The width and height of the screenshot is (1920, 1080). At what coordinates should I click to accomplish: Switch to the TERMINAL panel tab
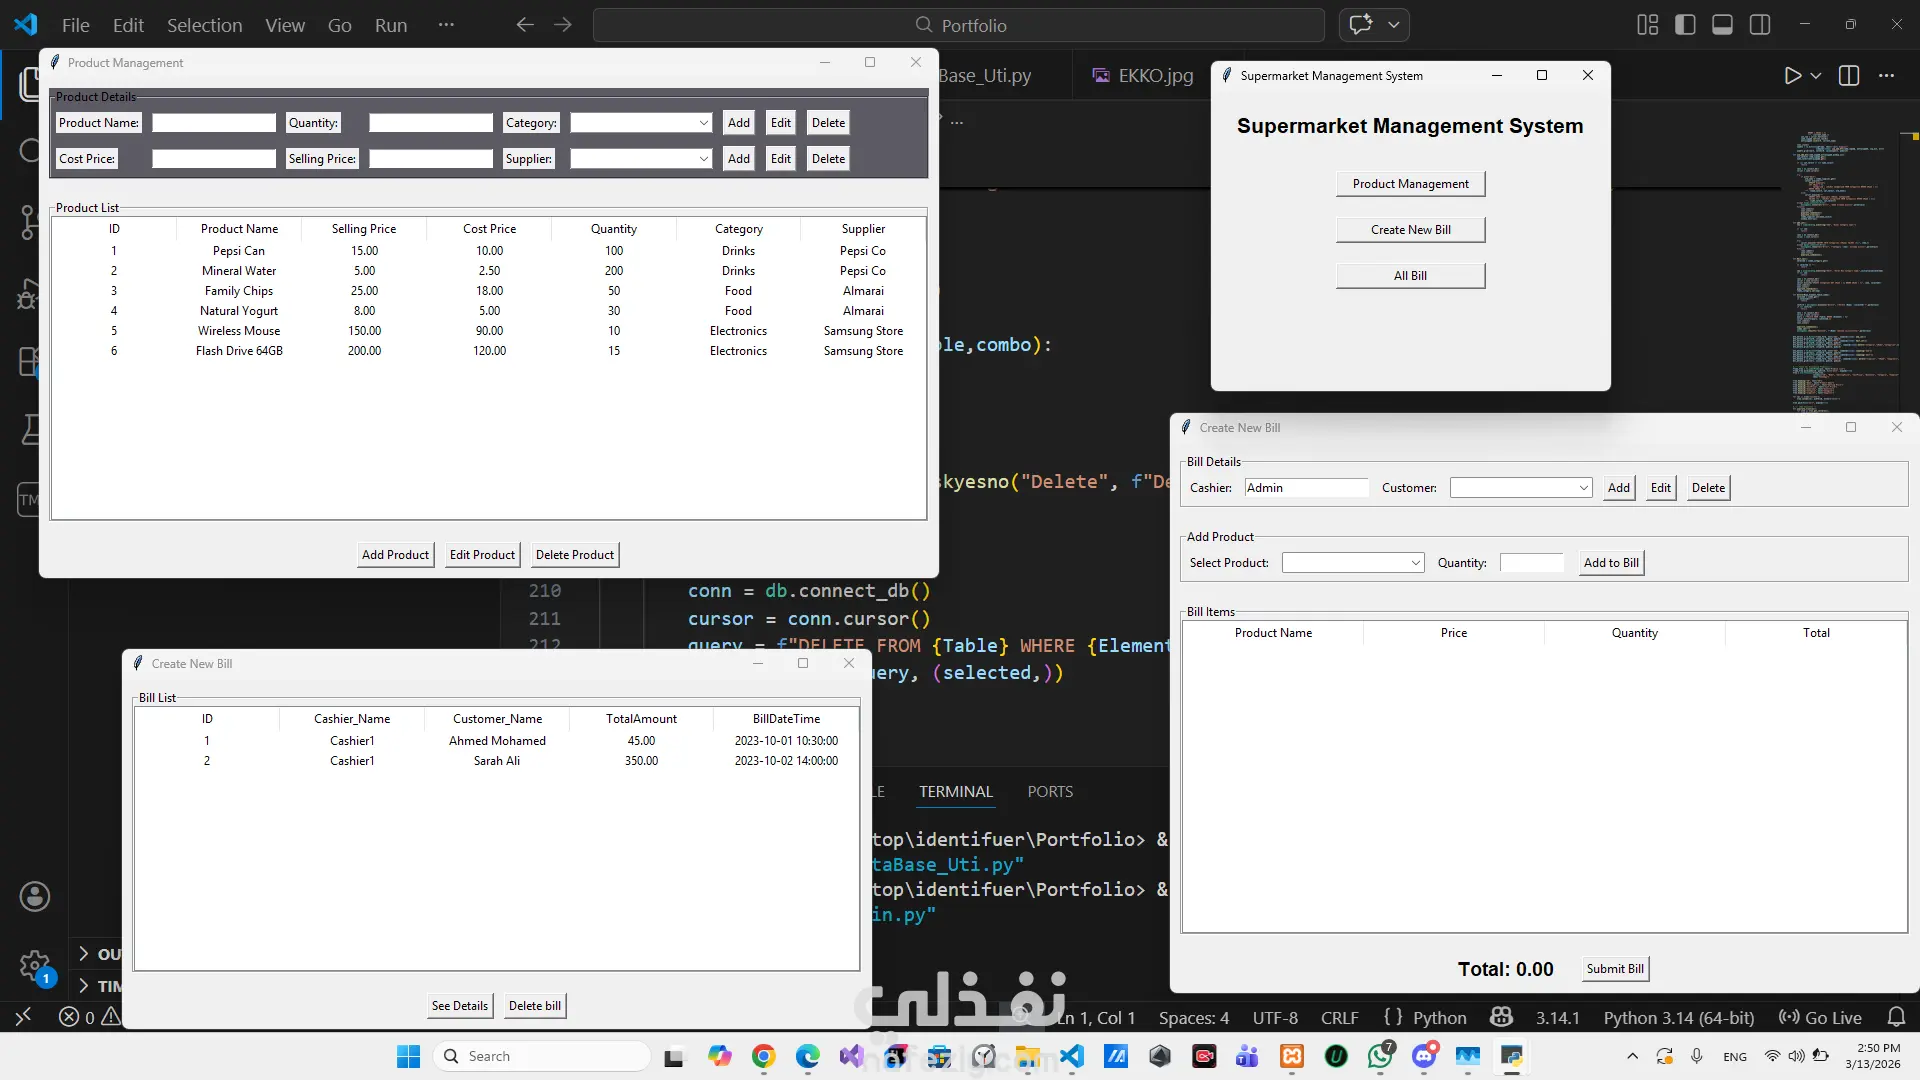click(x=955, y=791)
